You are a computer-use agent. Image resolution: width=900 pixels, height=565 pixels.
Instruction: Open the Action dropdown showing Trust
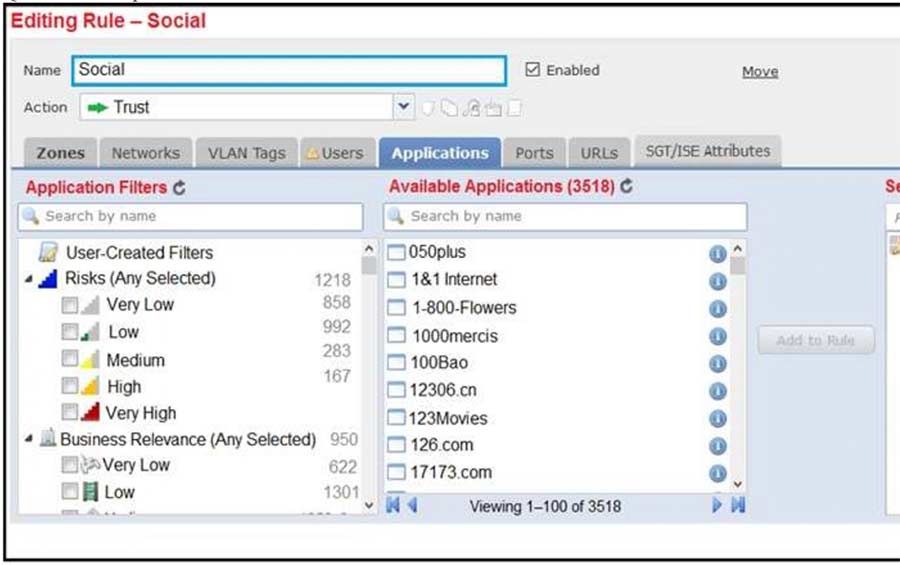[x=403, y=107]
